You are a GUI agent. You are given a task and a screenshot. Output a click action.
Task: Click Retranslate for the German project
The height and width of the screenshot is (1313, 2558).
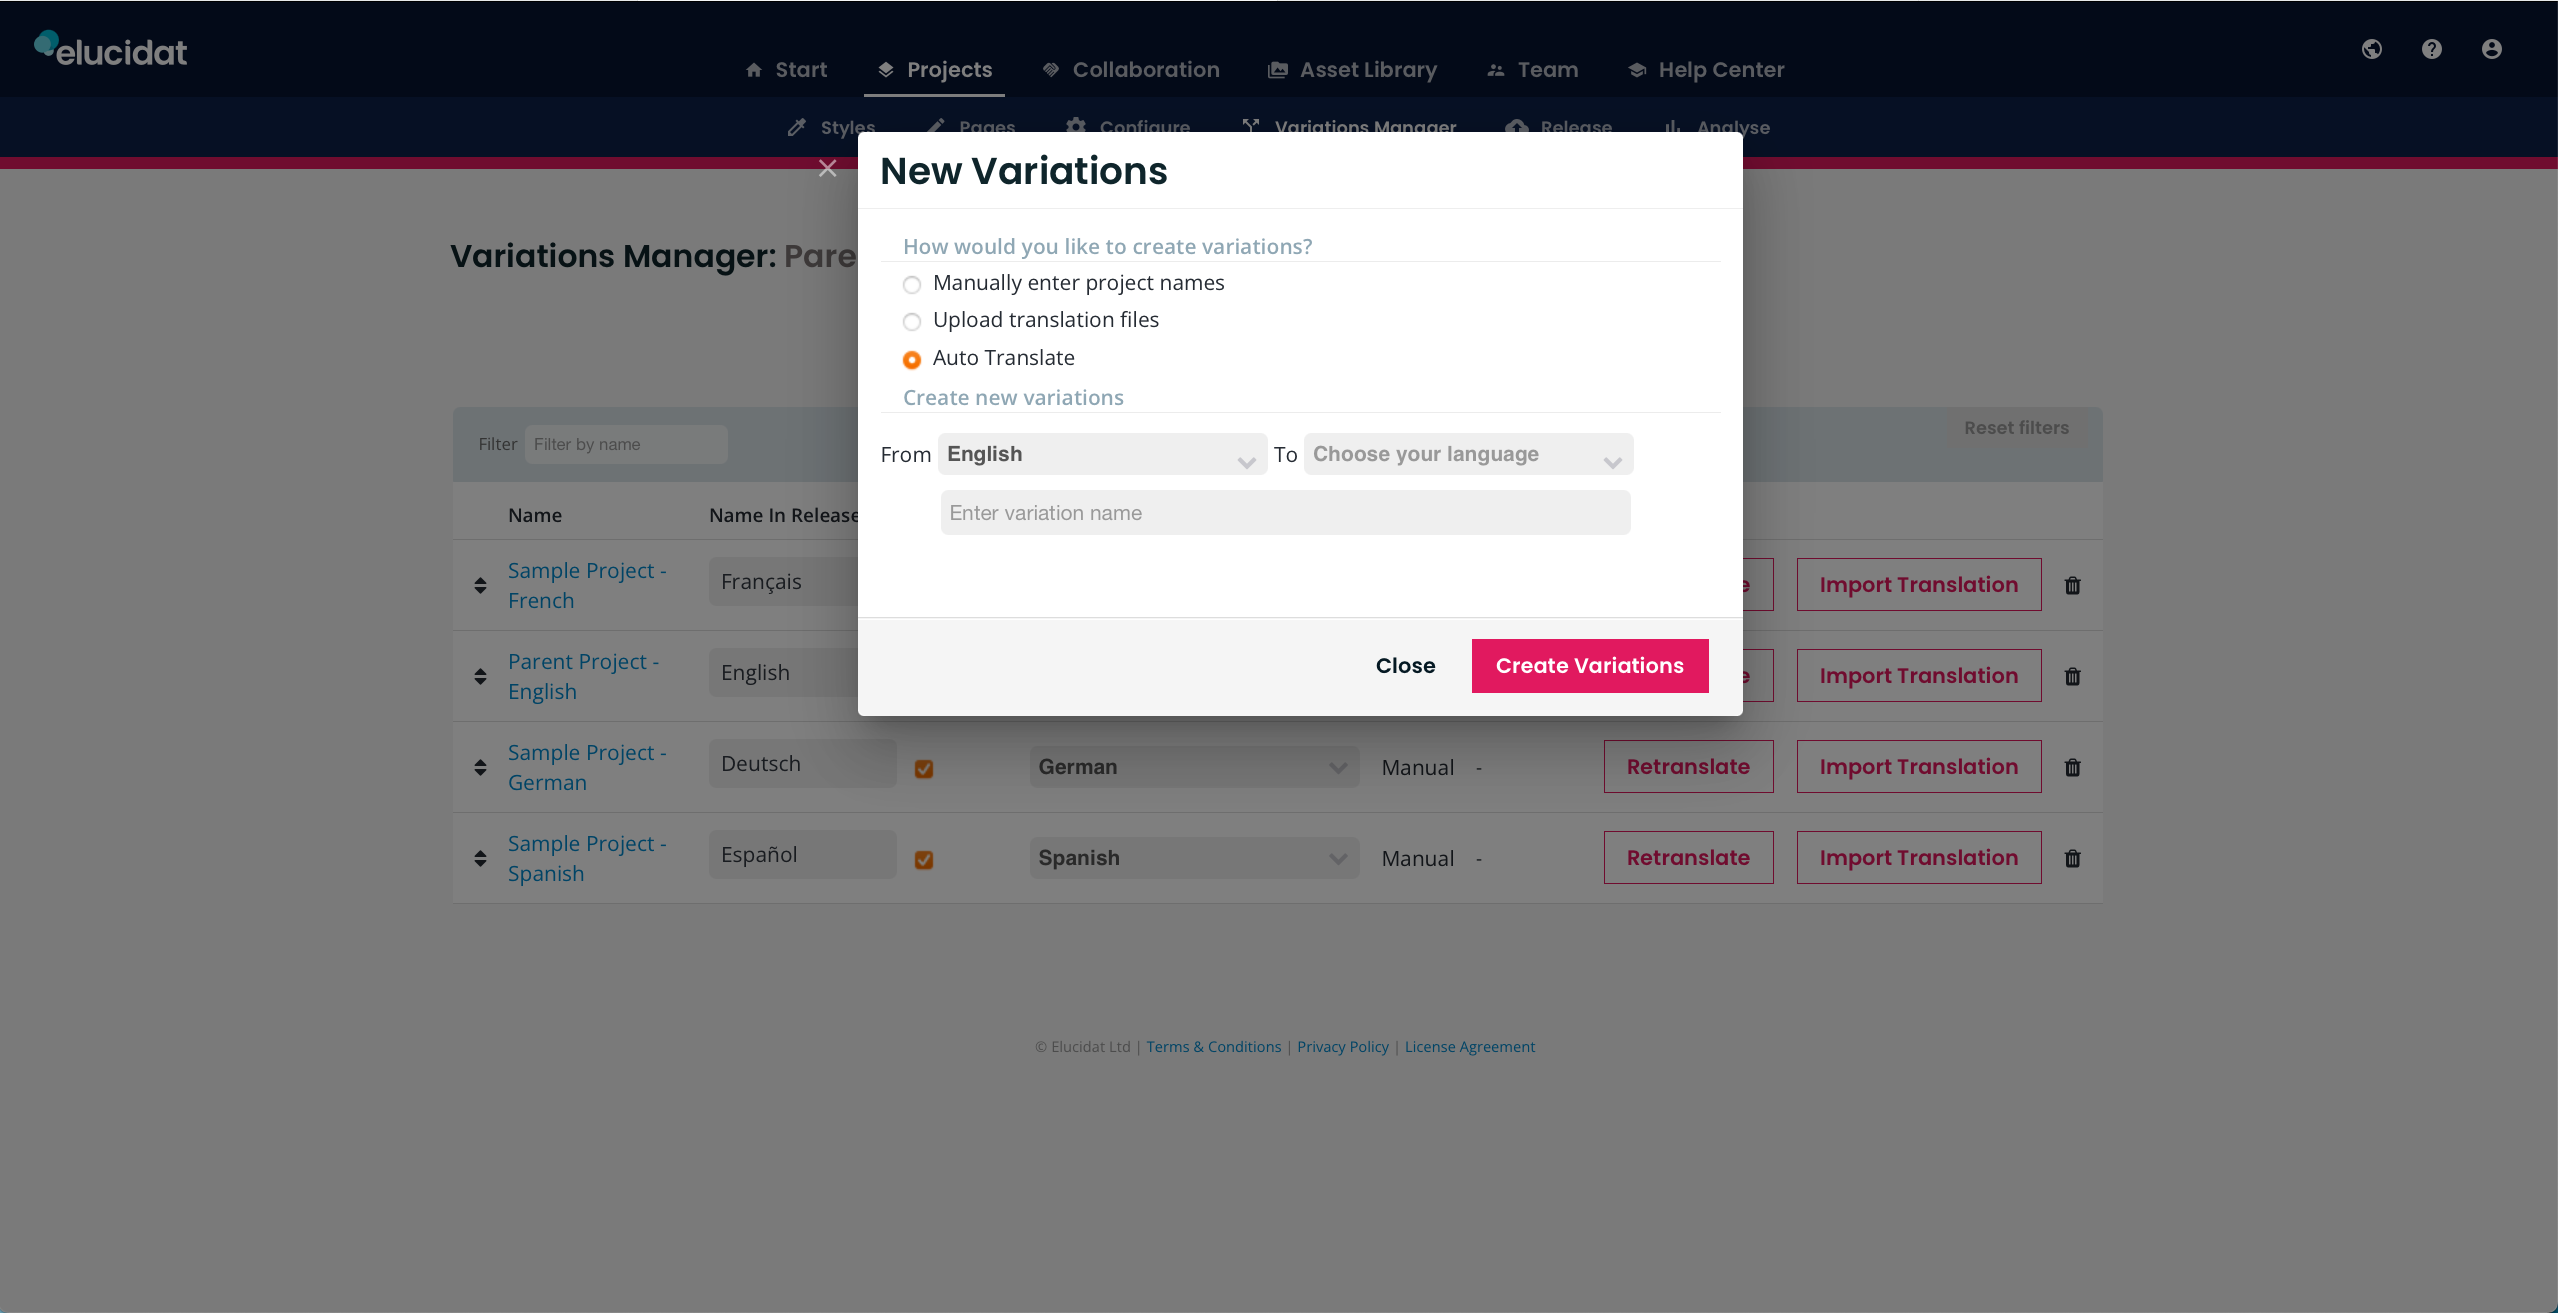click(x=1688, y=767)
